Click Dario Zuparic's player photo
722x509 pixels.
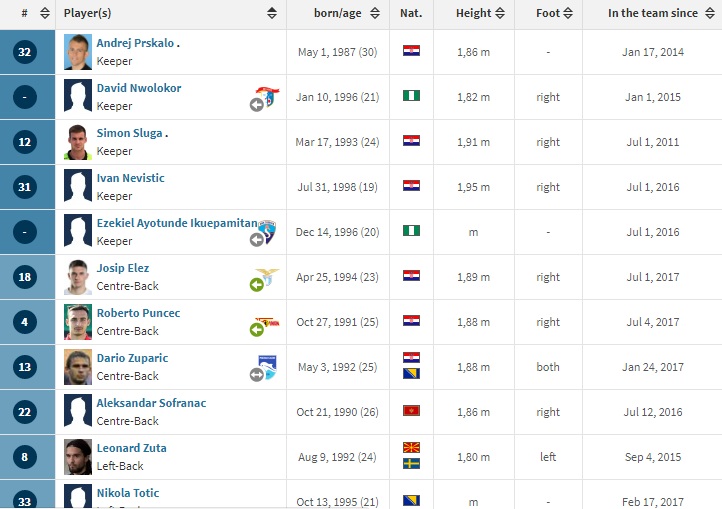(77, 366)
